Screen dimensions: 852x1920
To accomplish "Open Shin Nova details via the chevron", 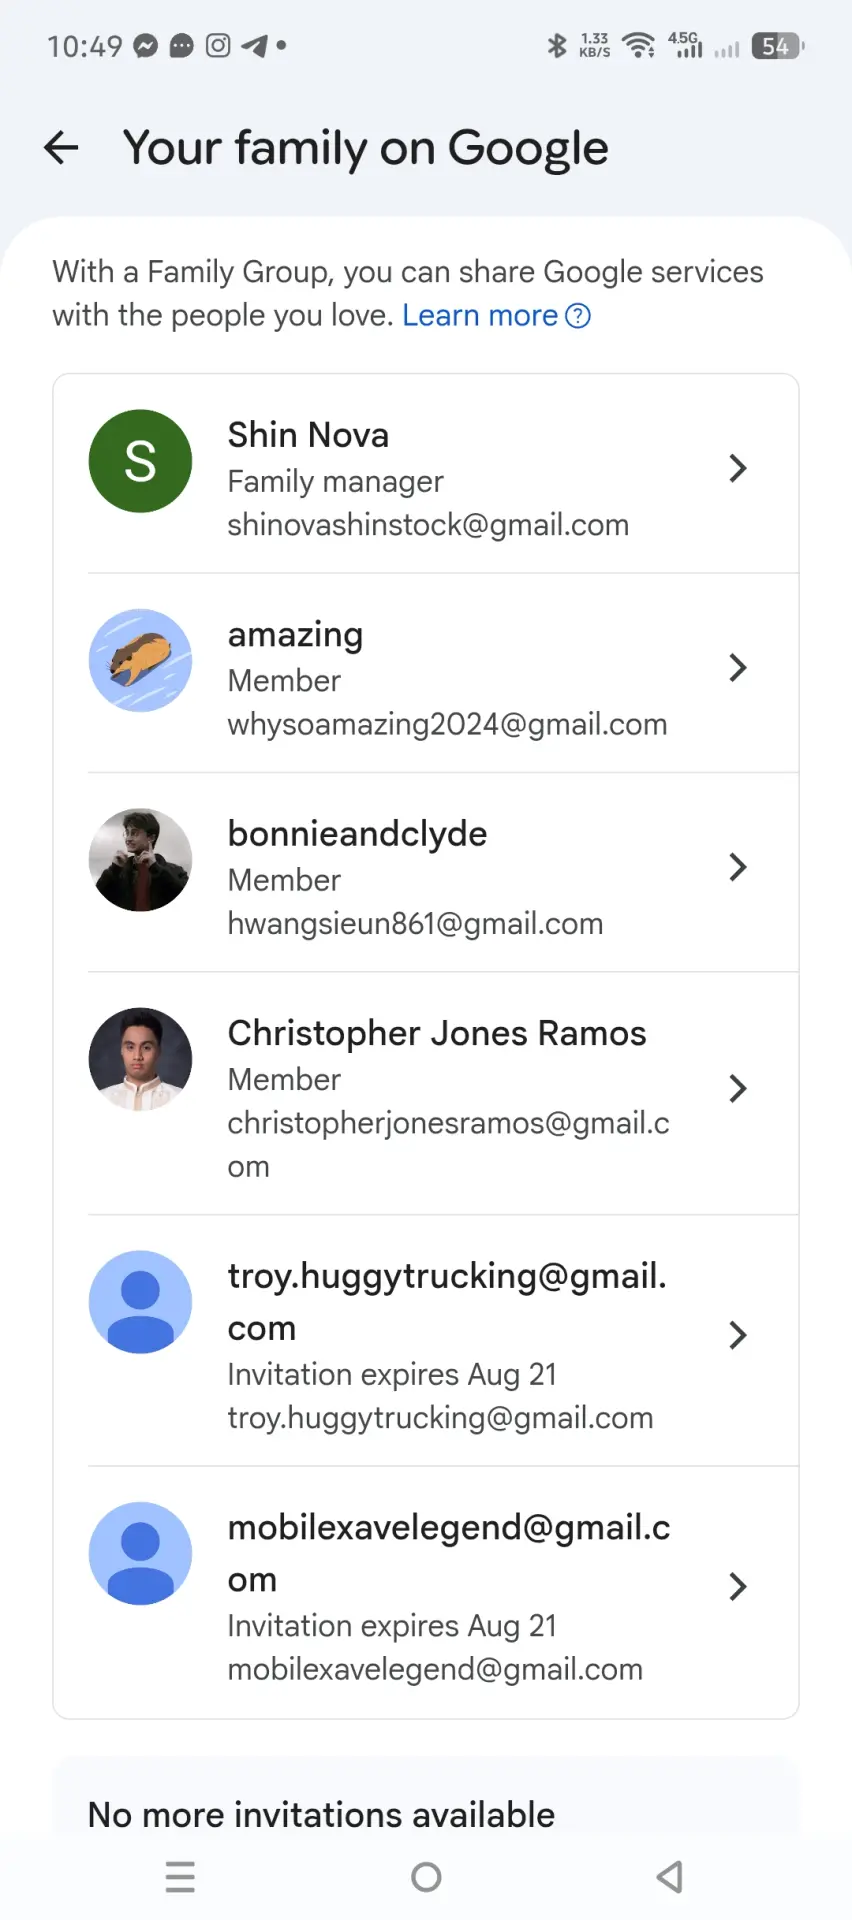I will (738, 468).
